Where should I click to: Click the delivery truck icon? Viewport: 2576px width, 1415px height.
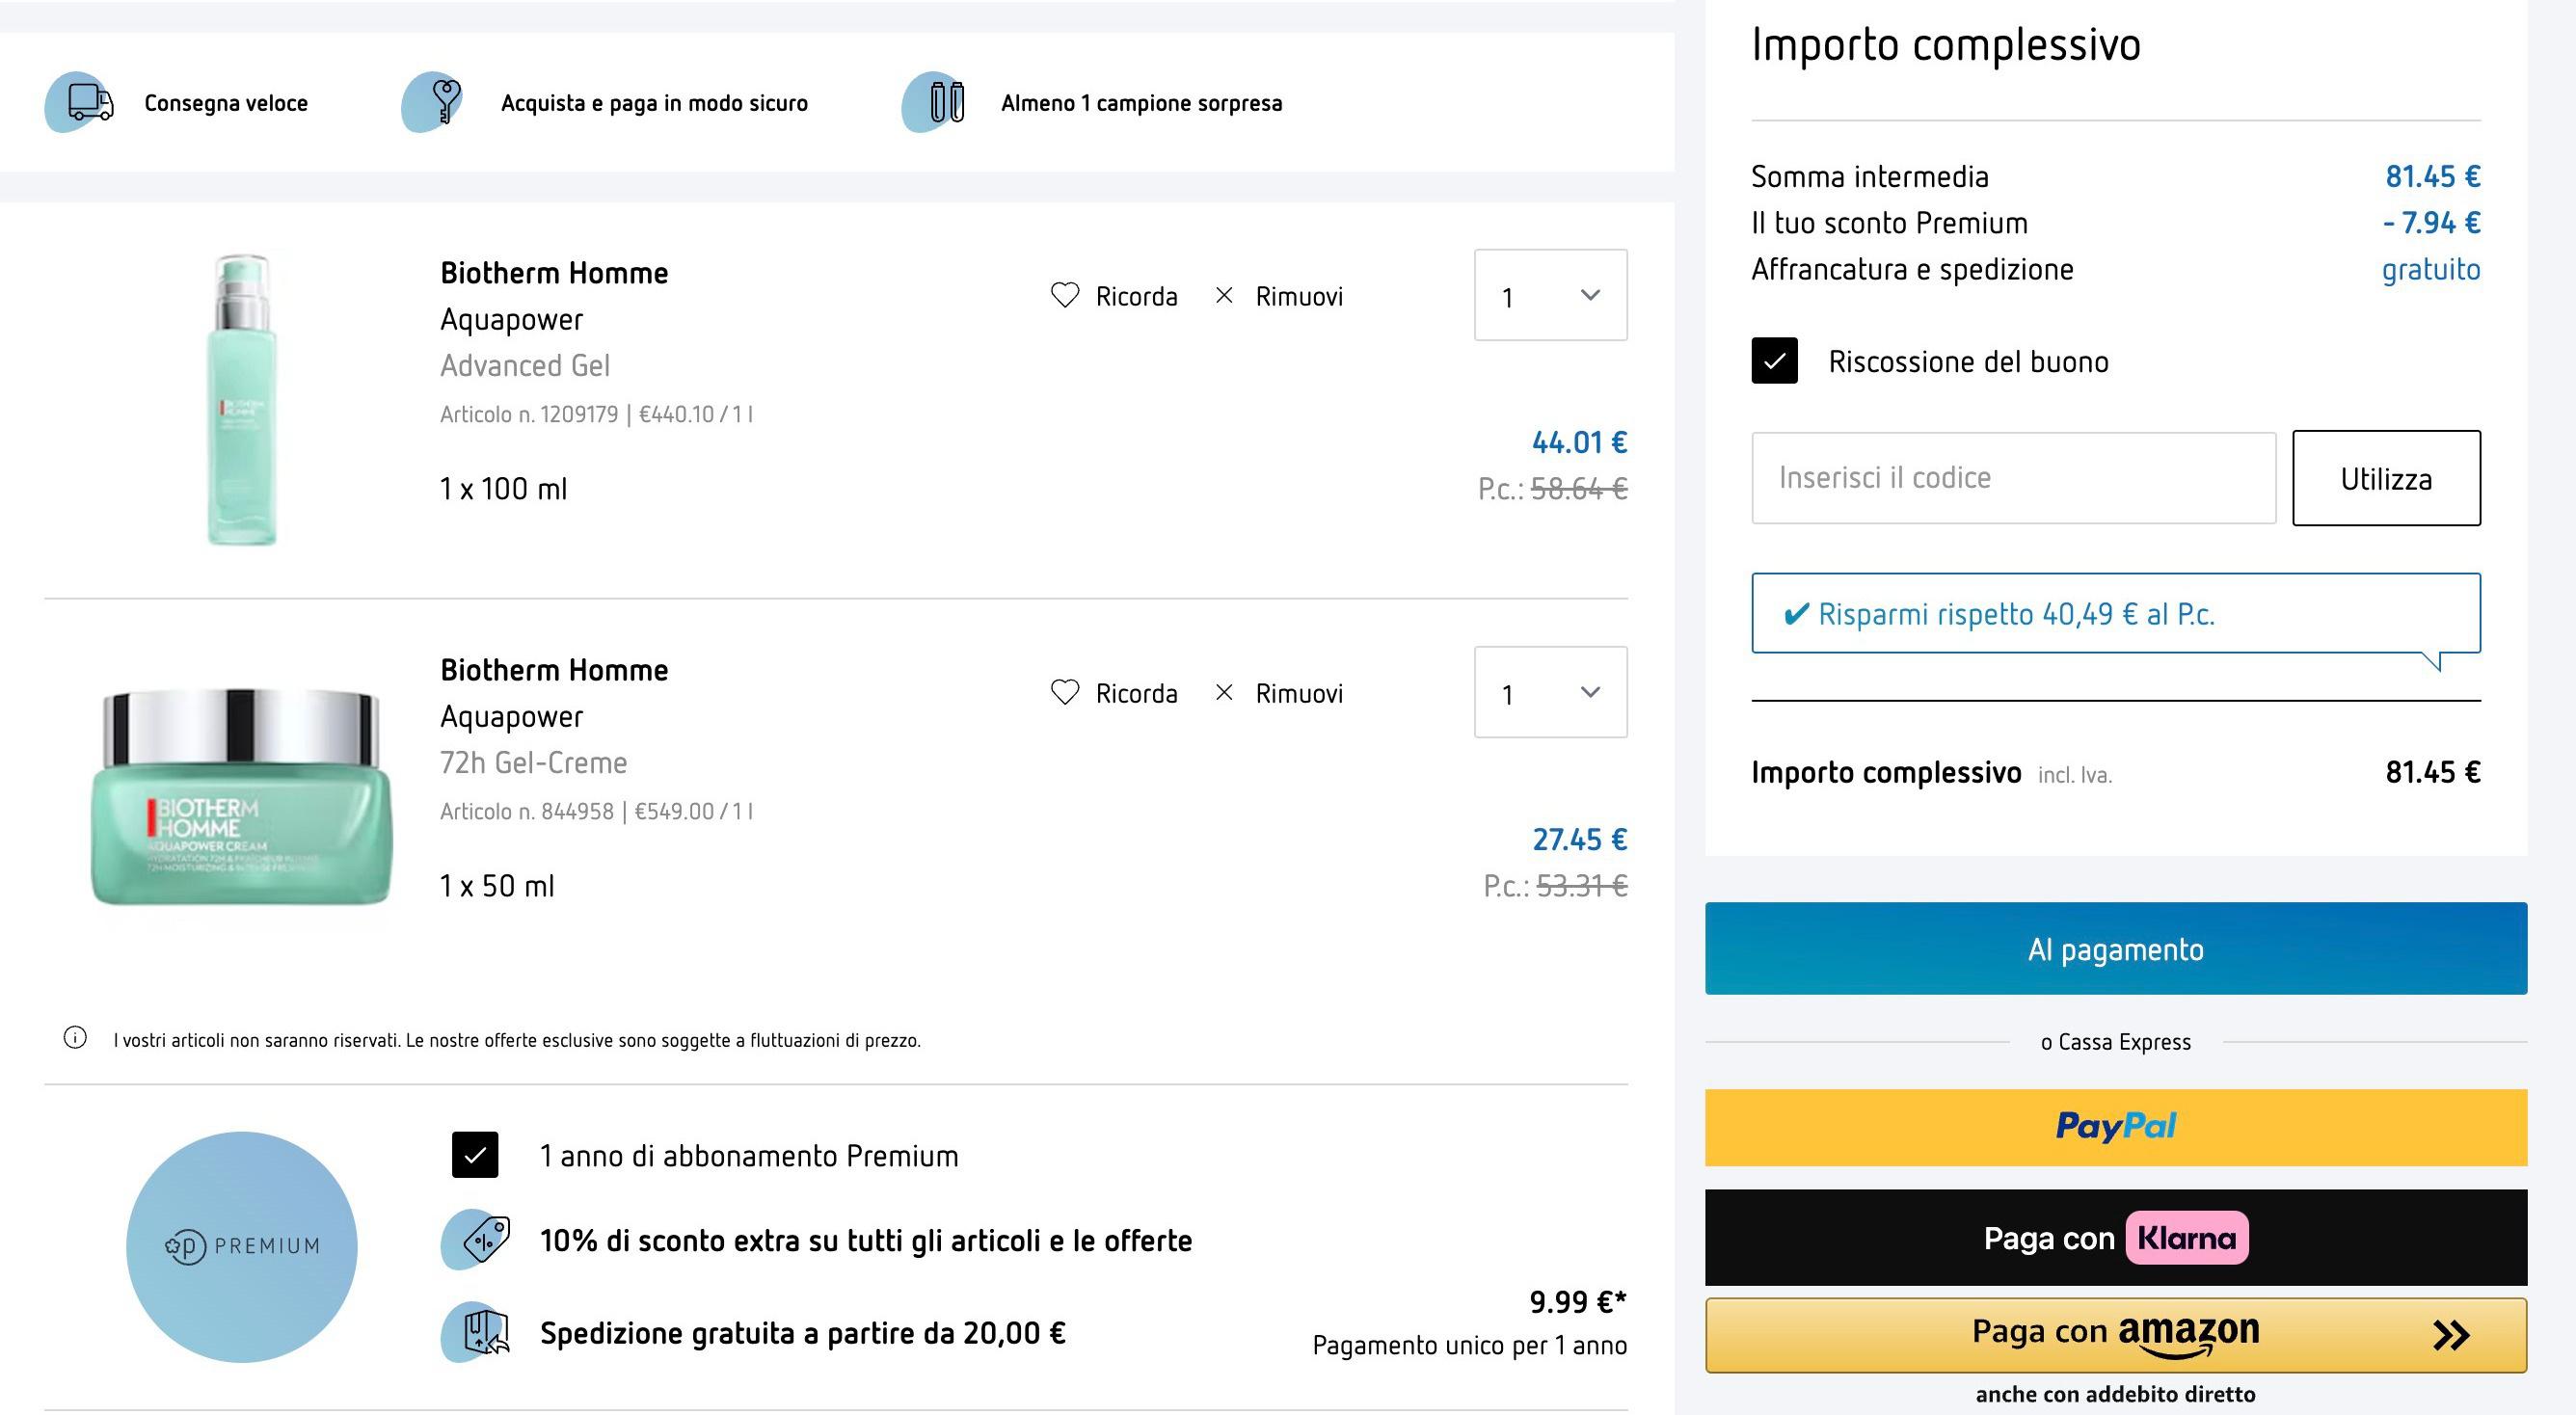coord(81,102)
